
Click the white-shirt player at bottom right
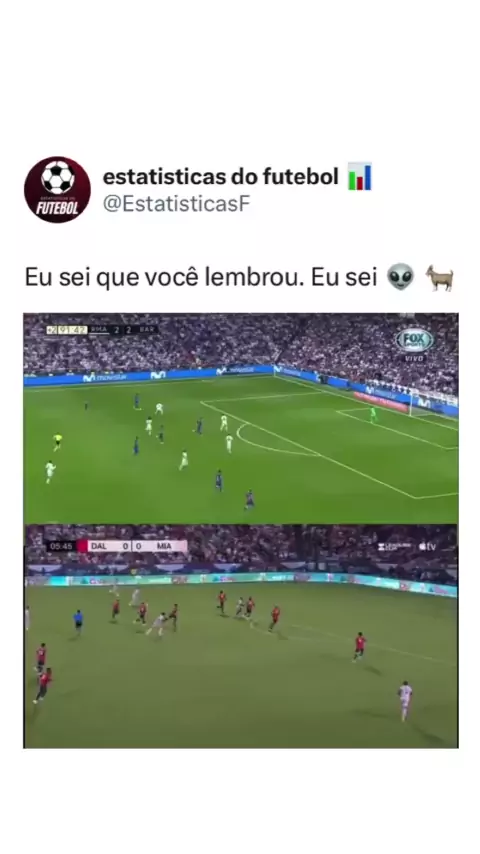(404, 700)
